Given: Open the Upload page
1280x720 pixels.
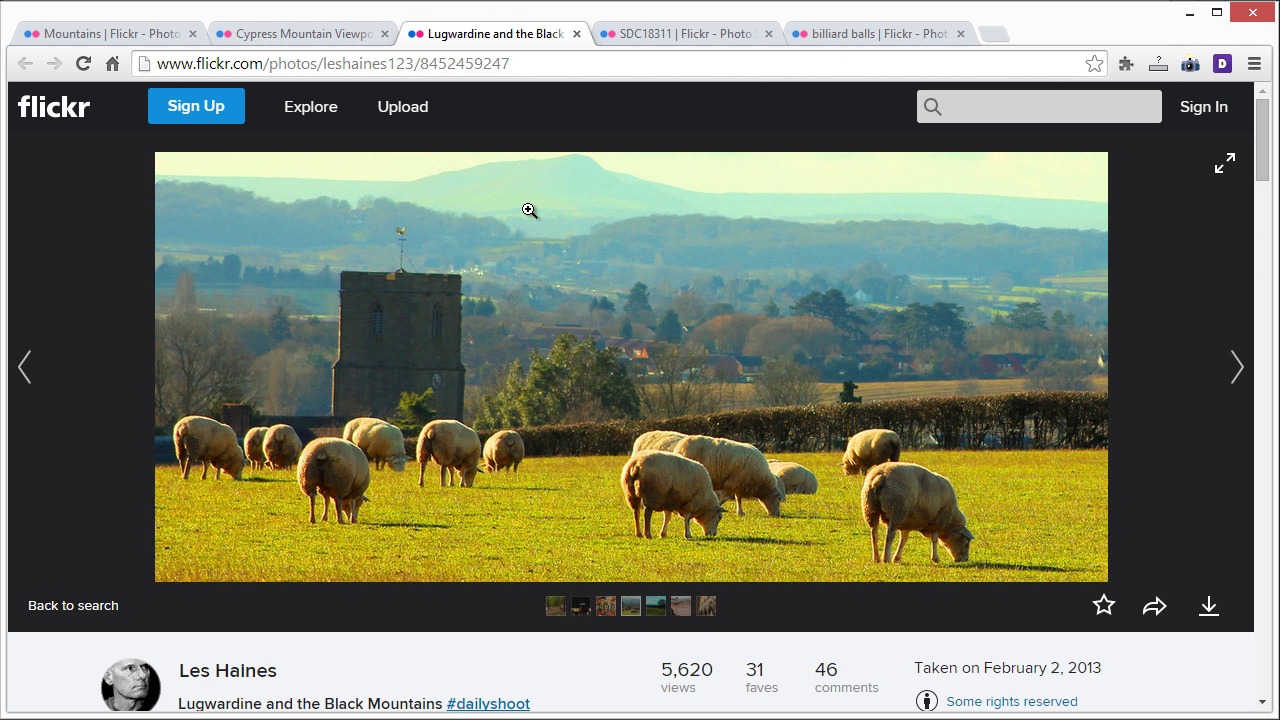Looking at the screenshot, I should tap(403, 107).
